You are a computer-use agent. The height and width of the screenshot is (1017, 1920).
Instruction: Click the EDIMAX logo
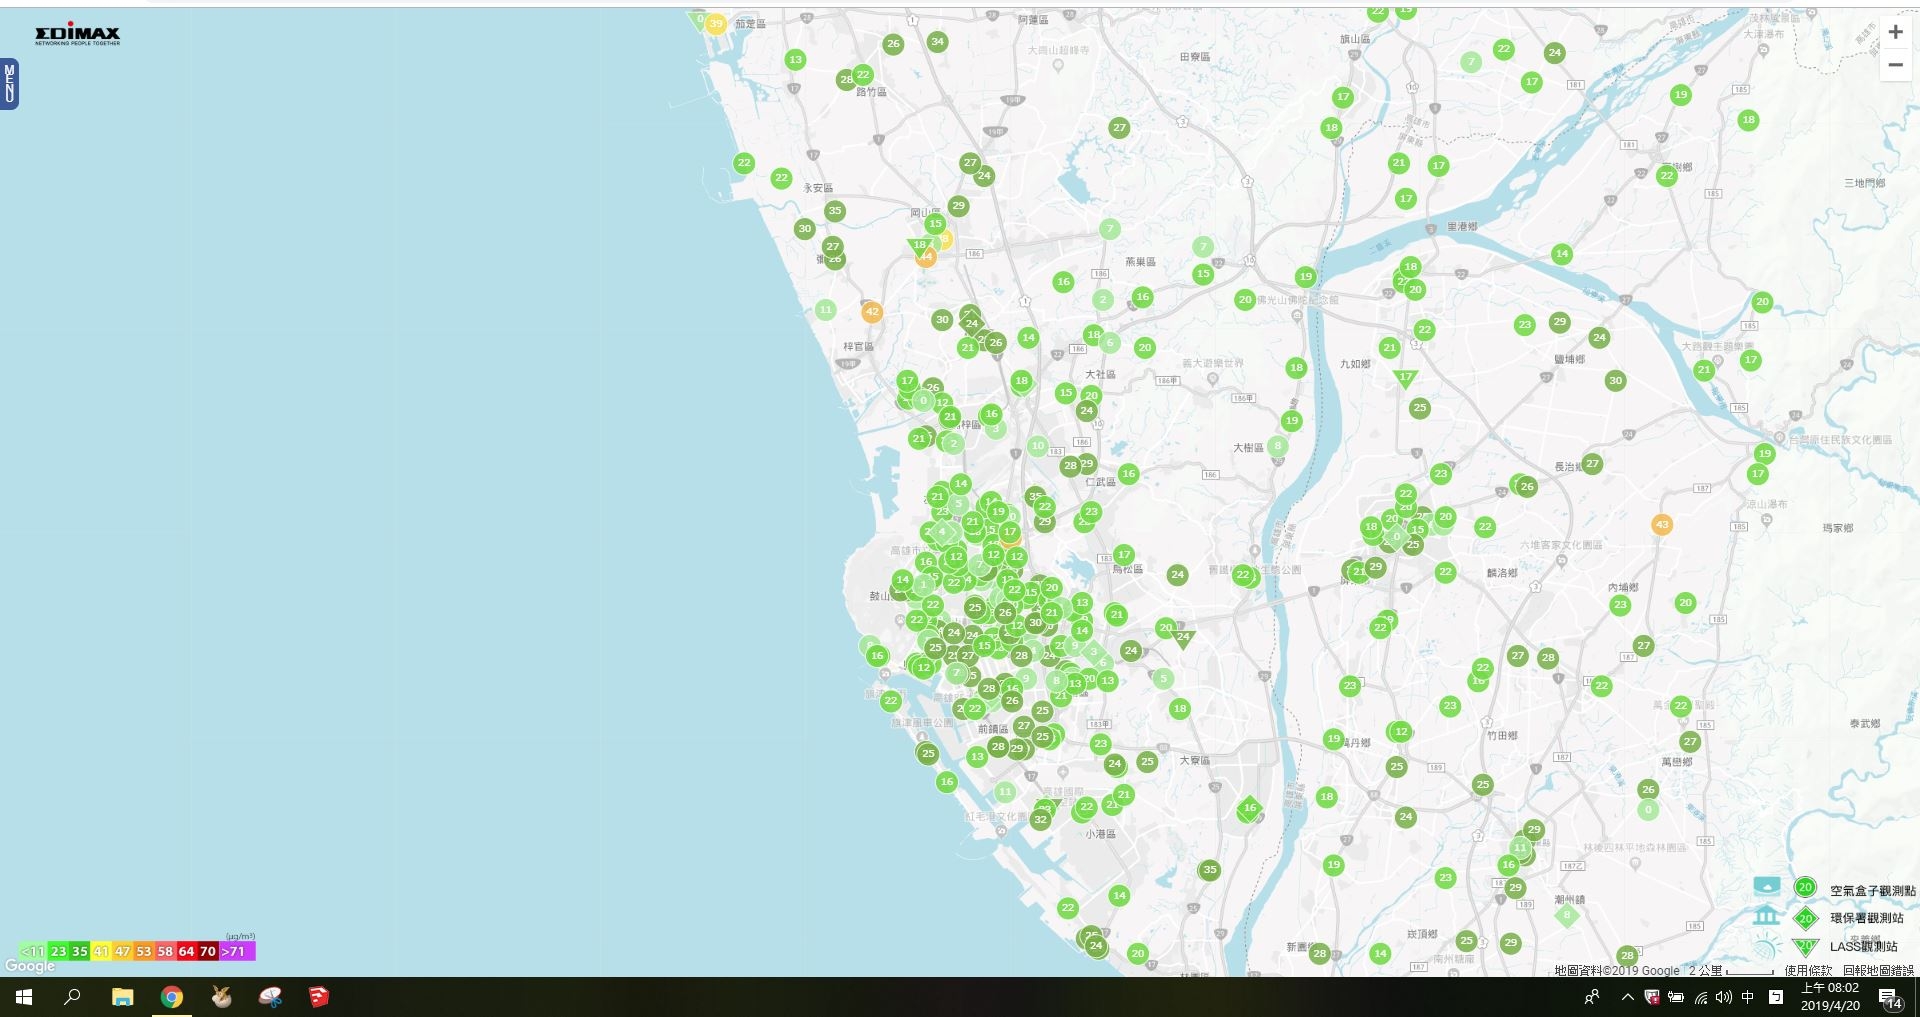click(77, 35)
